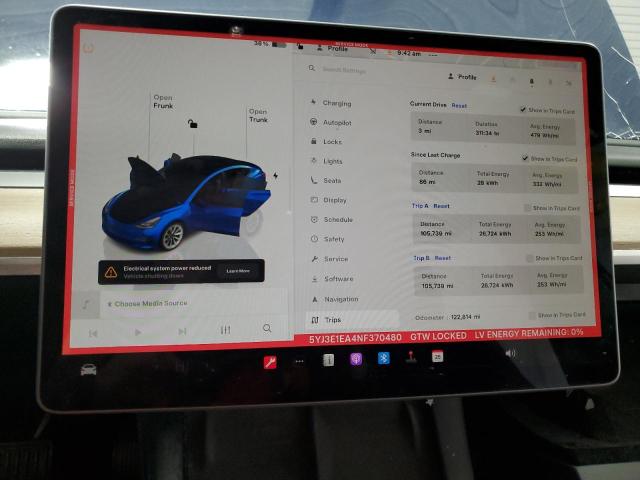The image size is (640, 480).
Task: Click the previous track media button
Action: point(93,333)
